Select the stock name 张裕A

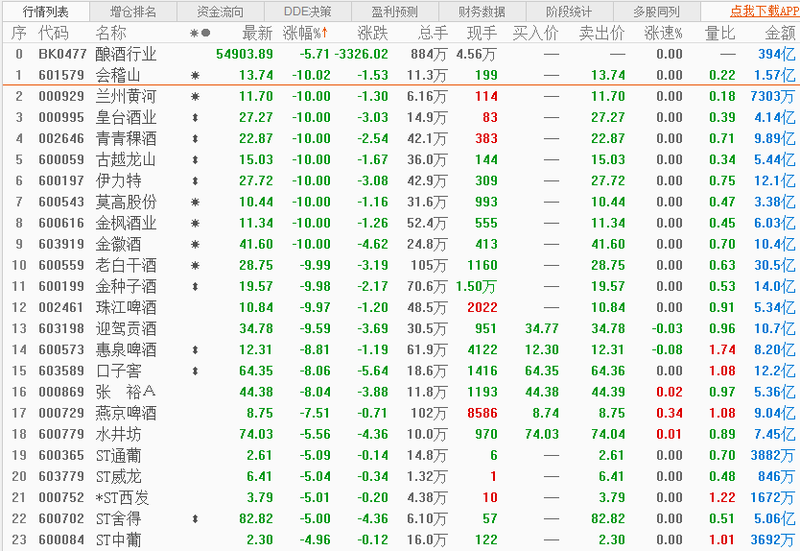[x=126, y=392]
